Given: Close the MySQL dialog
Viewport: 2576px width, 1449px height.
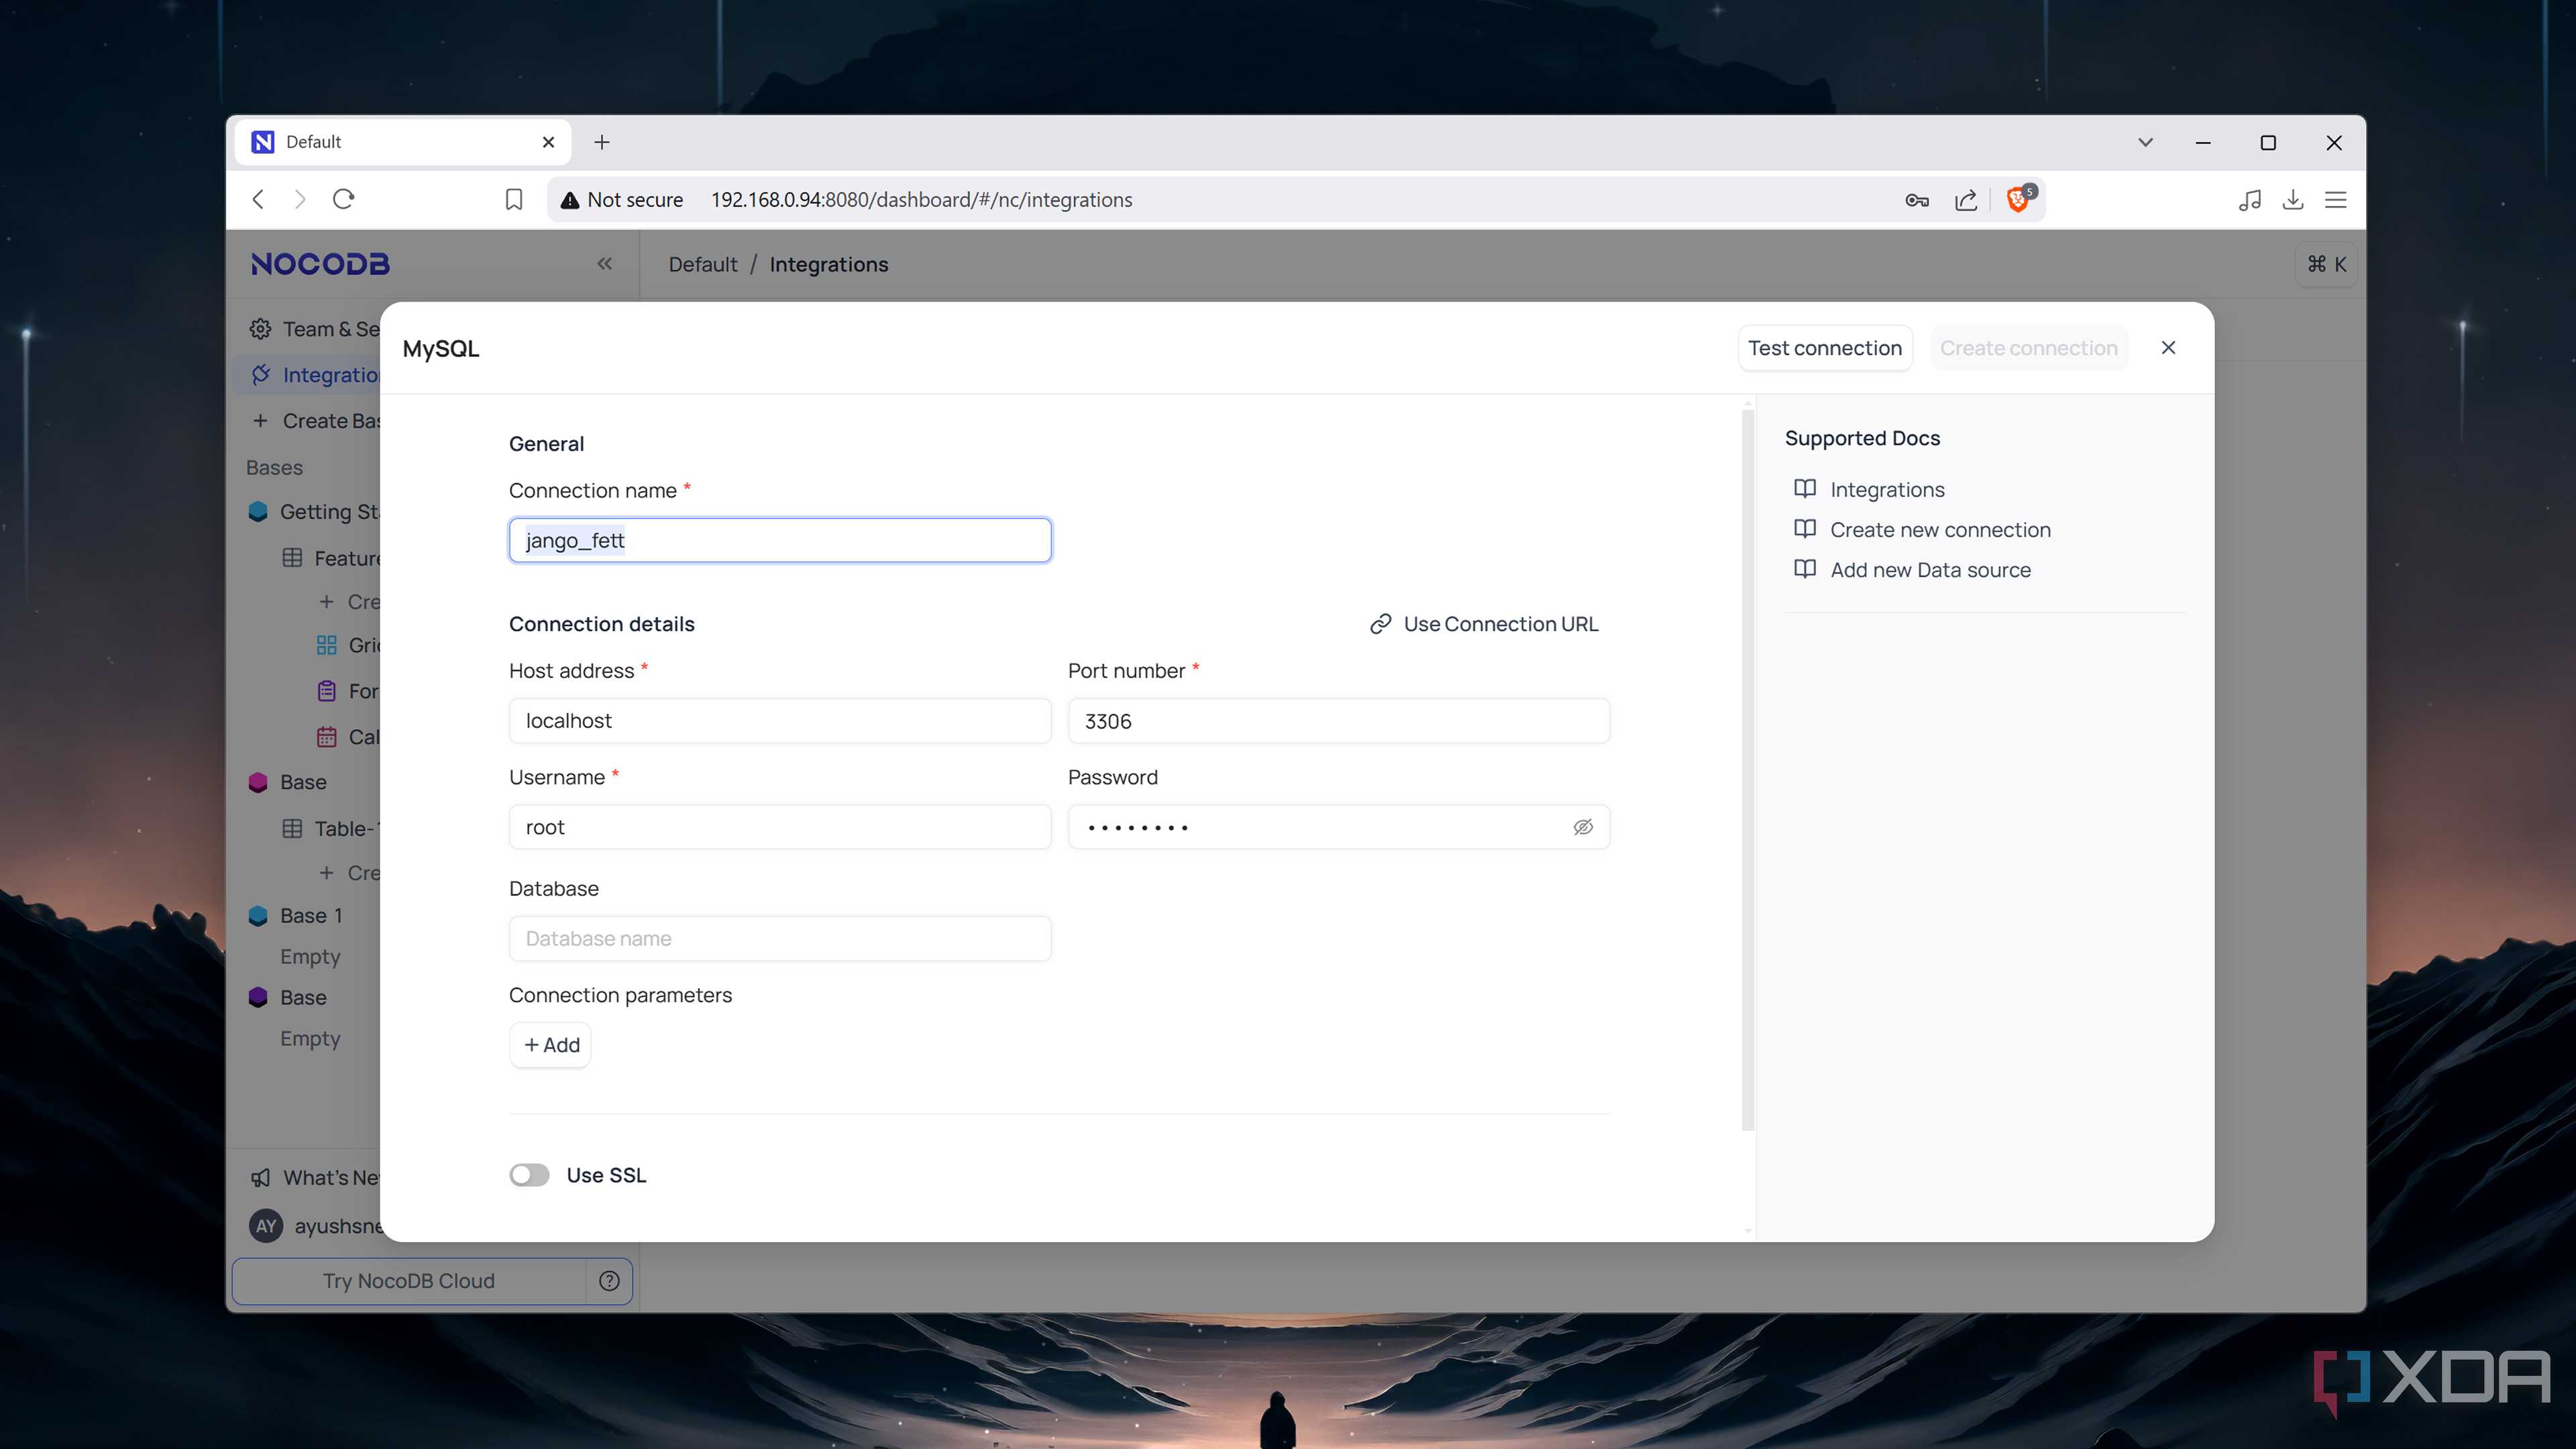Looking at the screenshot, I should [2168, 347].
